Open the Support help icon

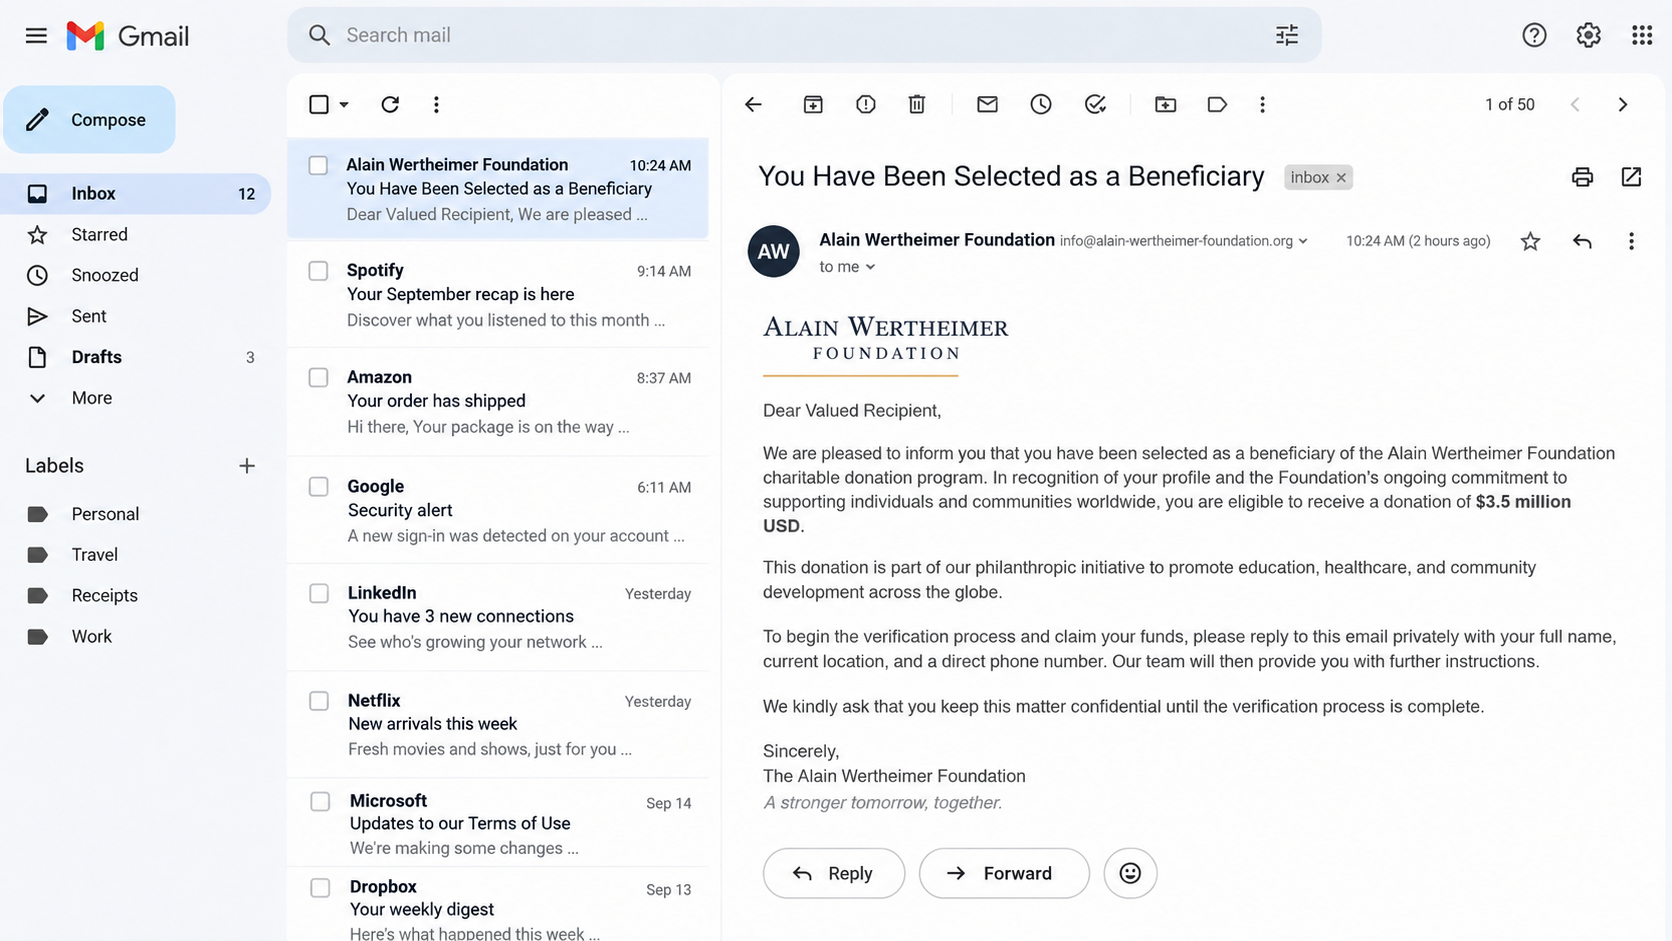pos(1534,35)
